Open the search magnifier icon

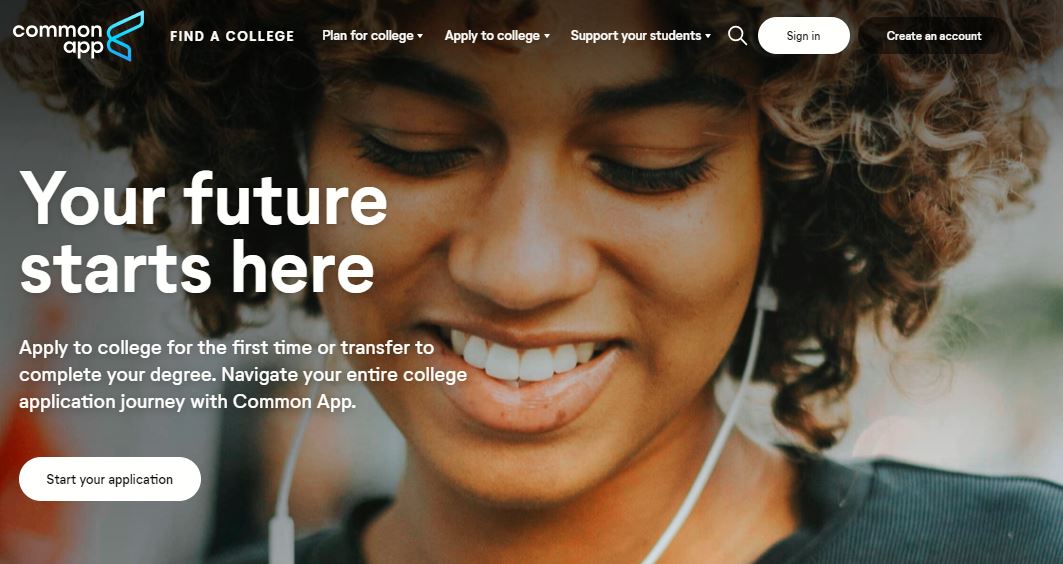pos(738,36)
